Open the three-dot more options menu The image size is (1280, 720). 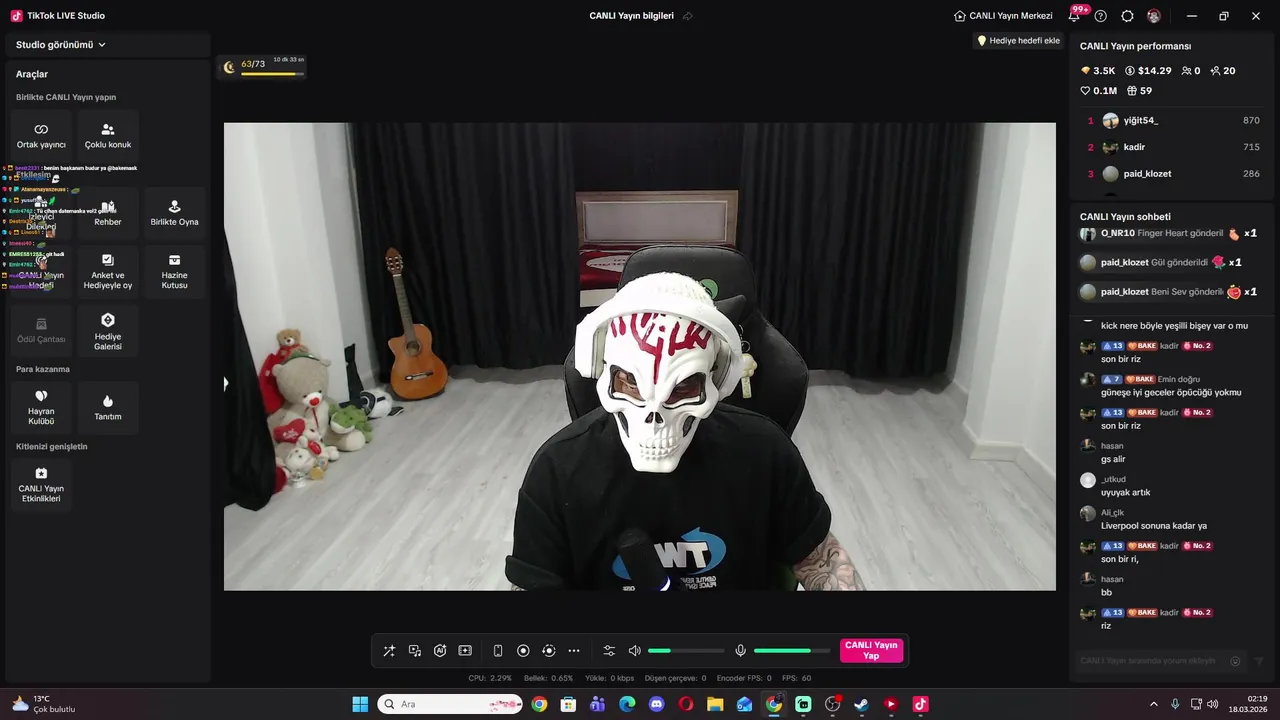click(574, 651)
